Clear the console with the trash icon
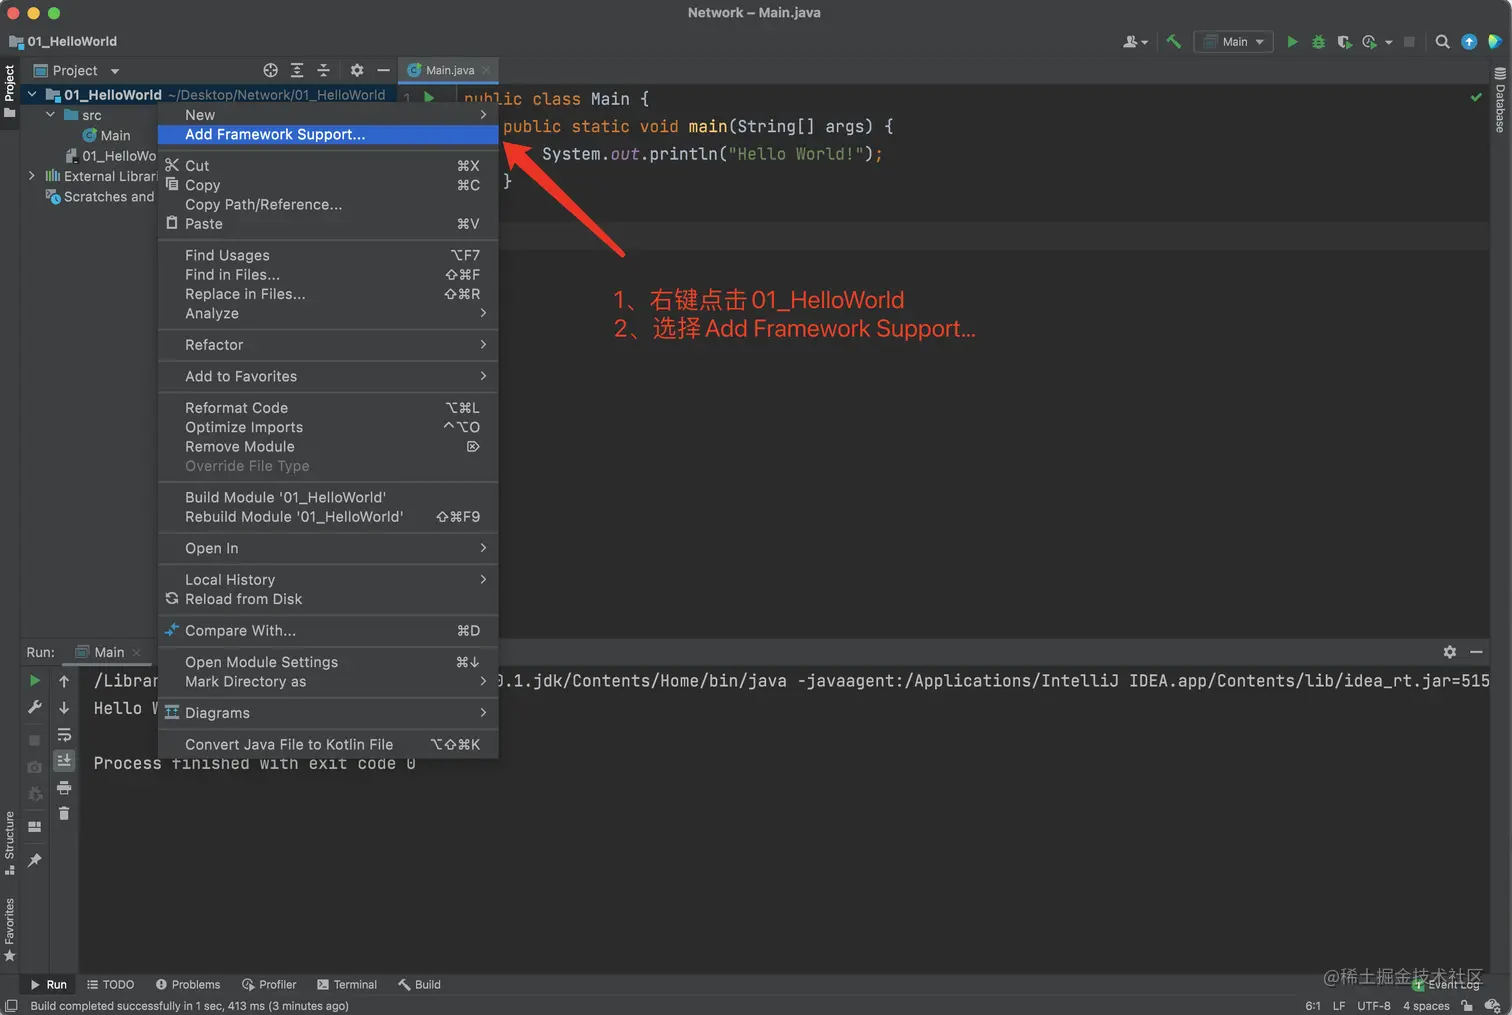This screenshot has height=1015, width=1512. tap(64, 814)
